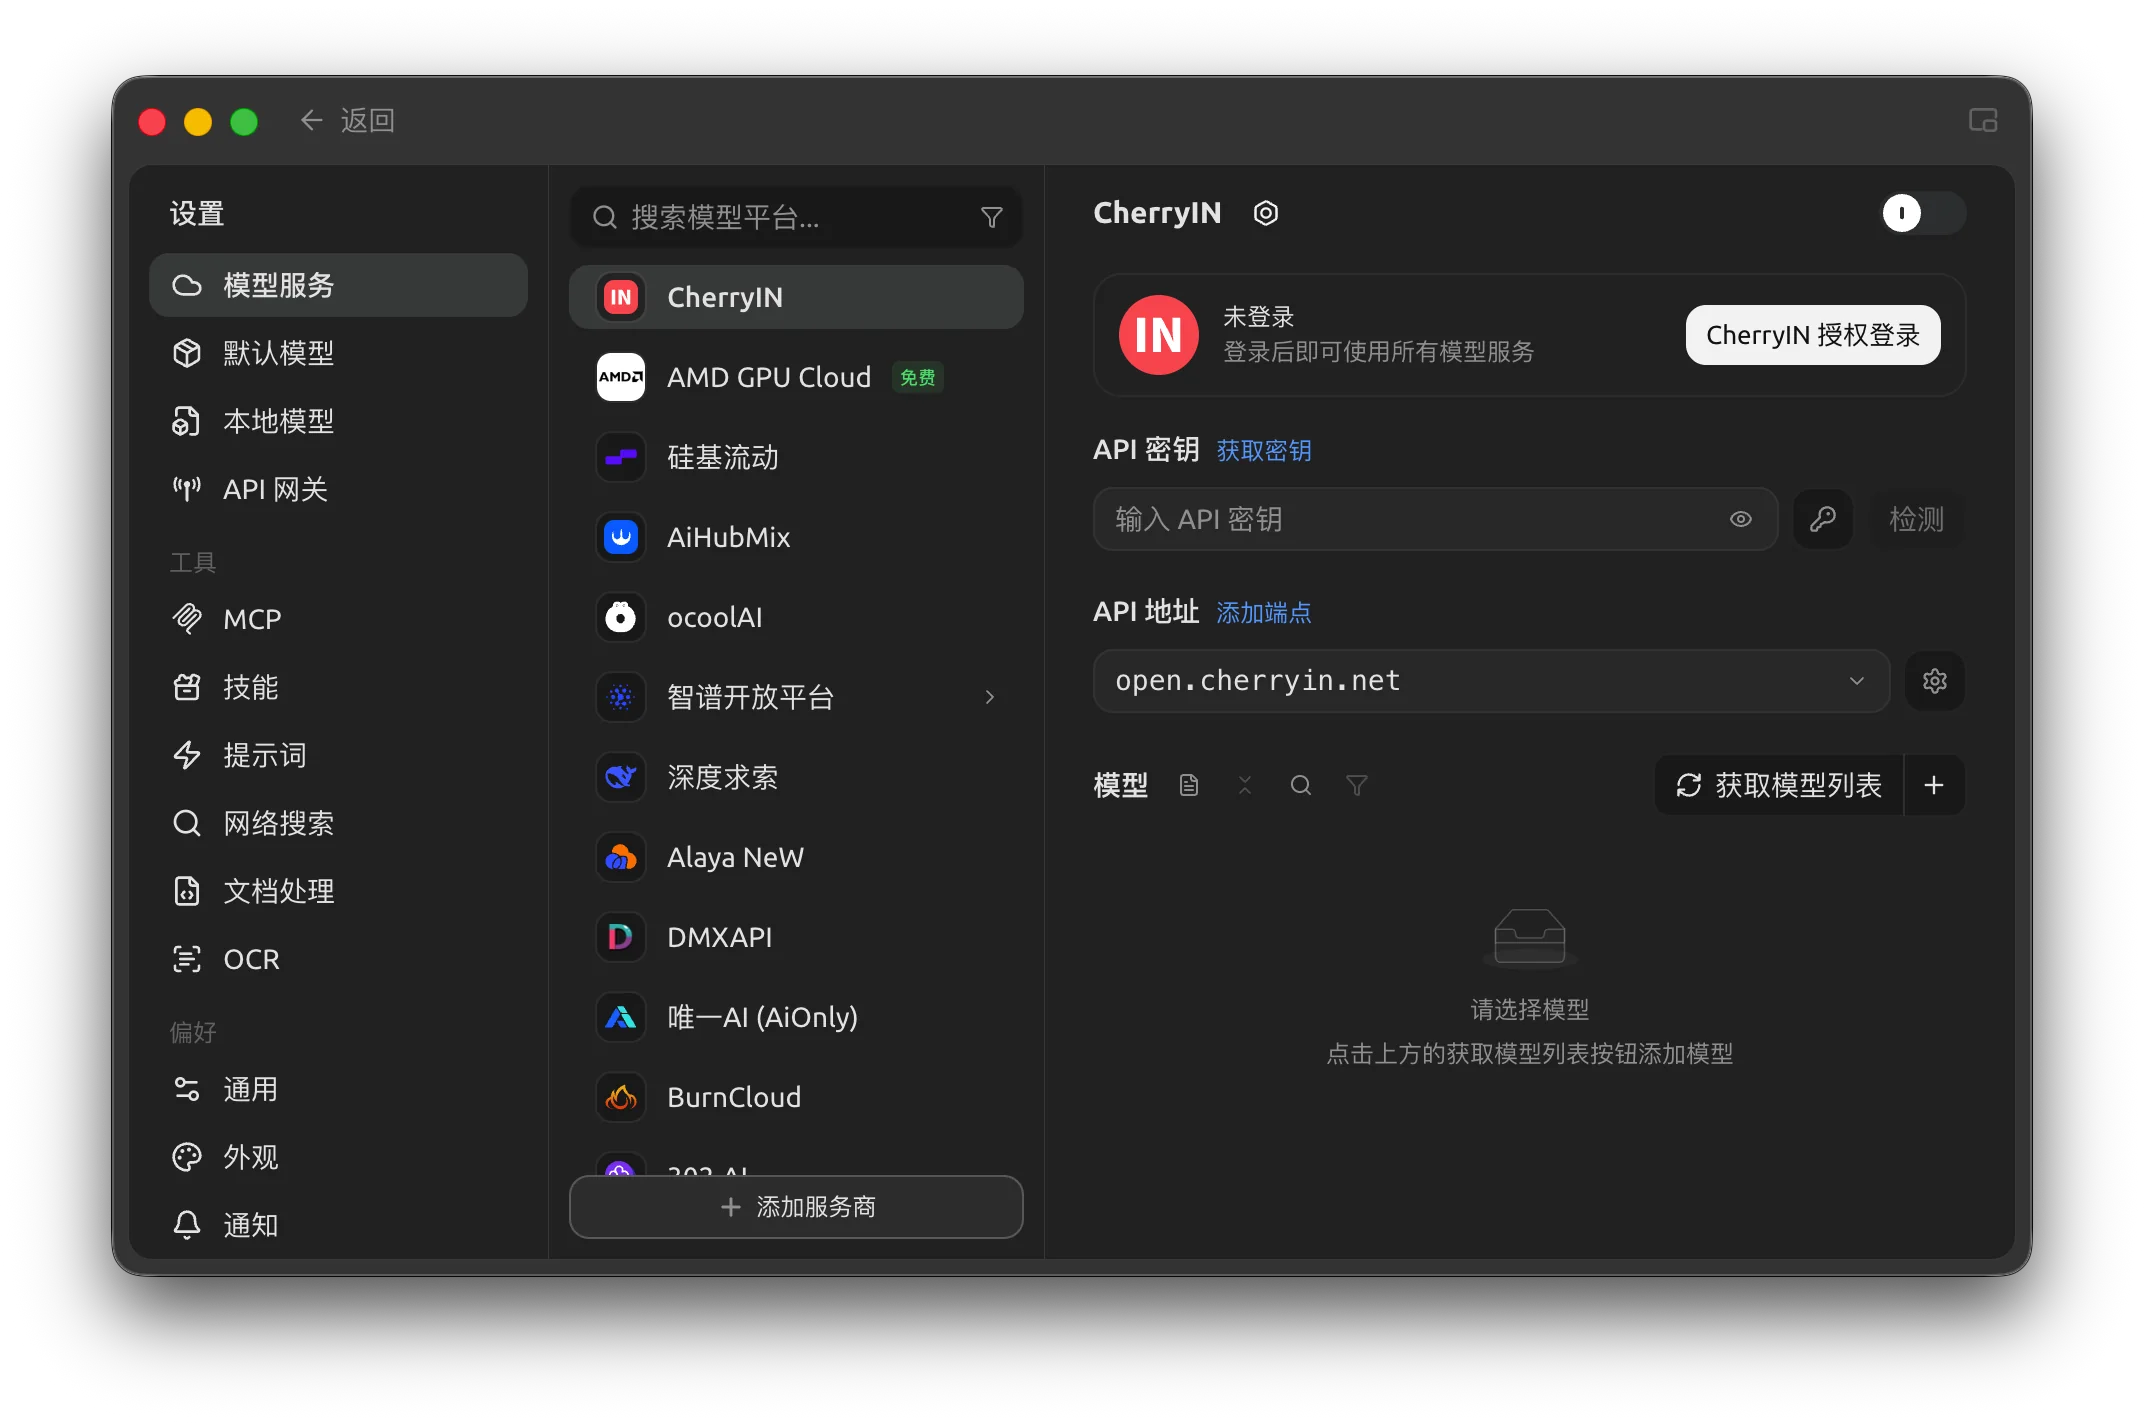Open the 通知 notifications section

338,1225
